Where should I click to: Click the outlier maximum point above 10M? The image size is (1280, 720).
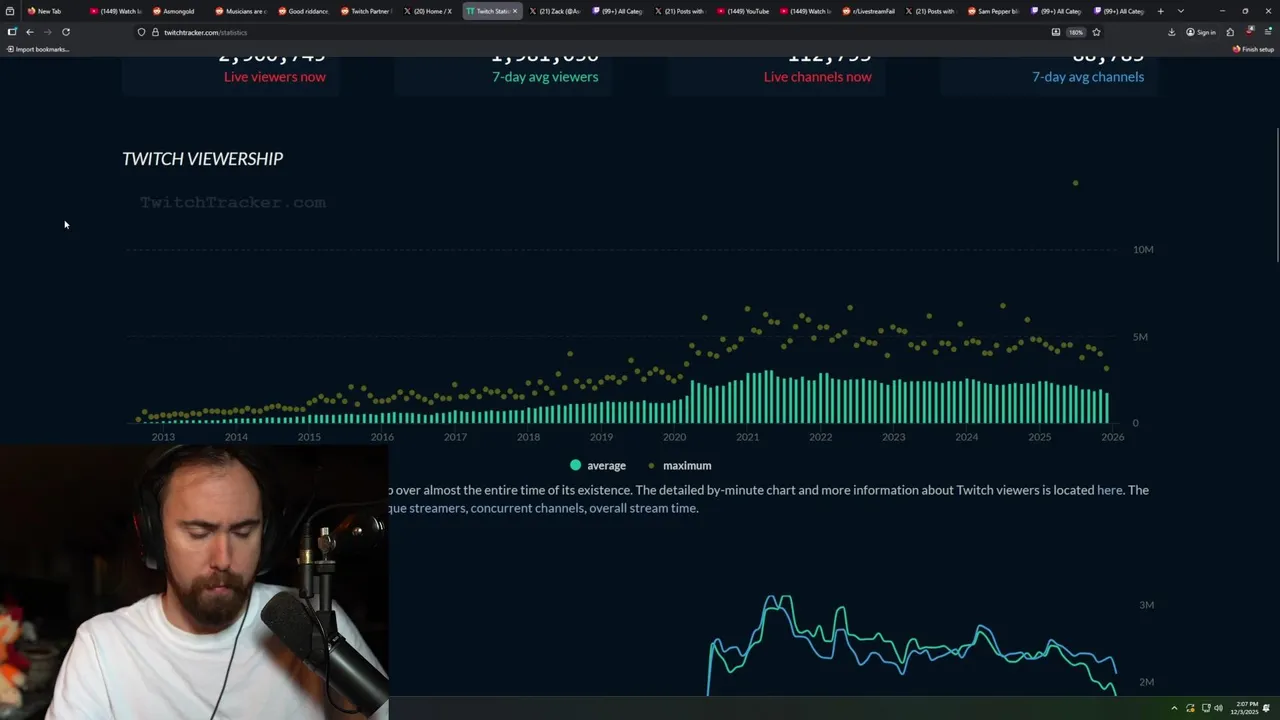[1076, 183]
